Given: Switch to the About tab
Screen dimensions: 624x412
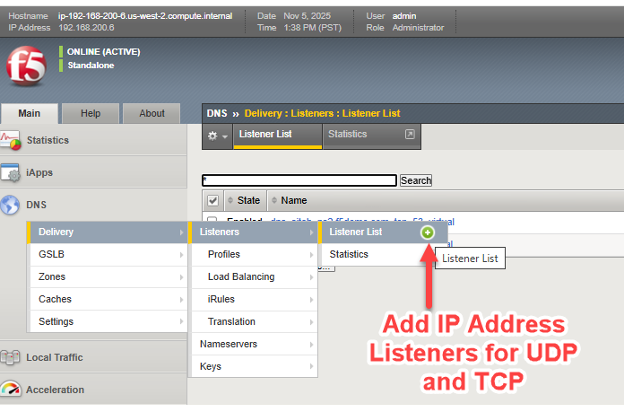Looking at the screenshot, I should pos(152,113).
